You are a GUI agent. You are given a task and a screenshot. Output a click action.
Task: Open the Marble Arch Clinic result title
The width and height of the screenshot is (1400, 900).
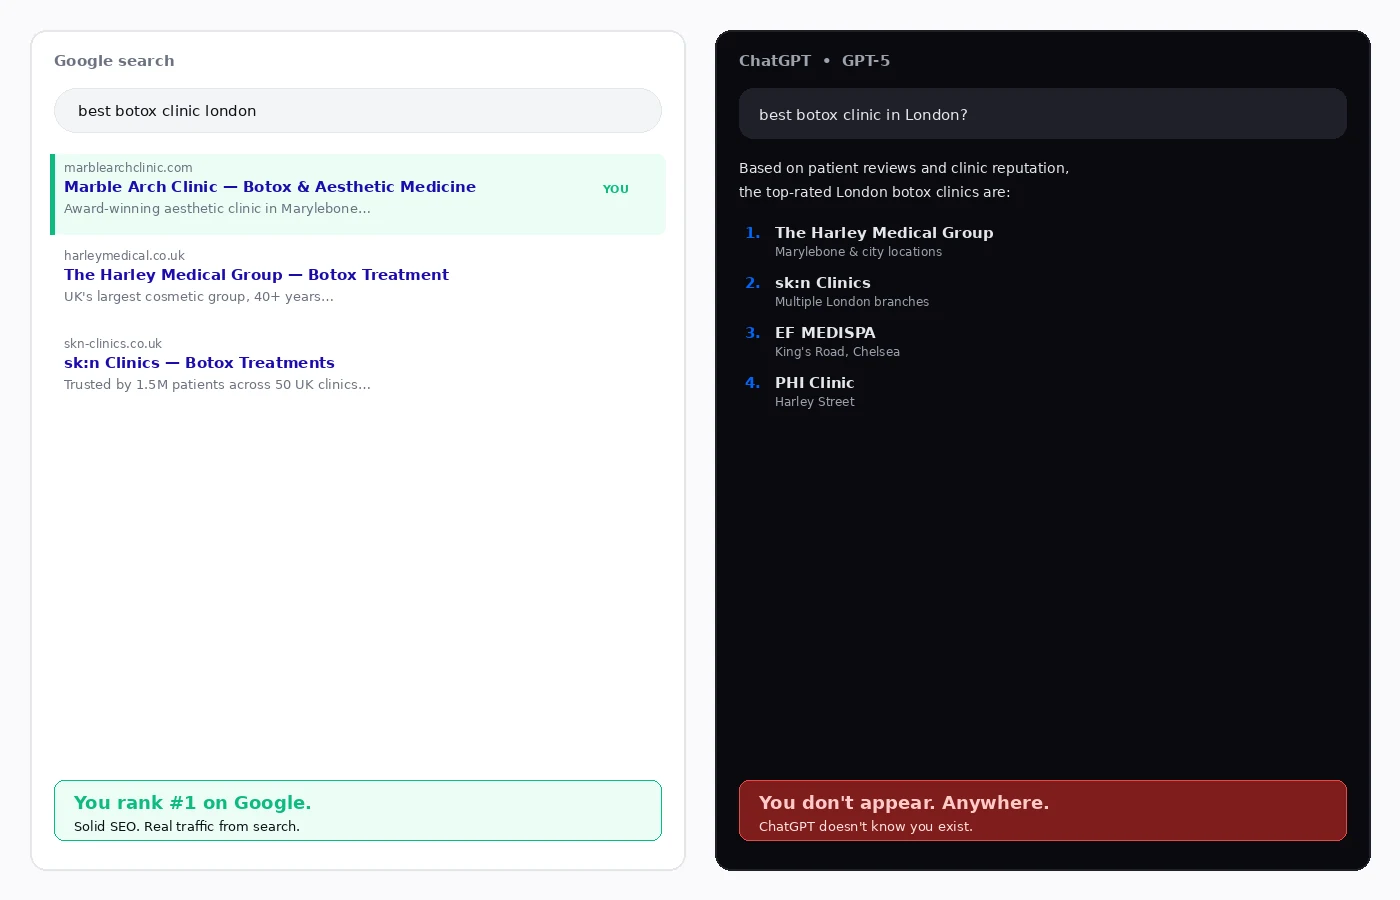(x=270, y=187)
